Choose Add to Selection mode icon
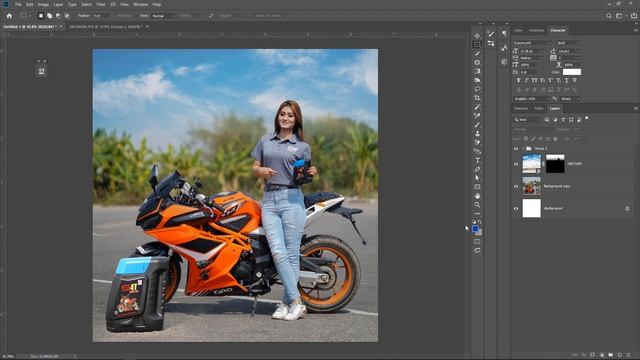 pos(49,16)
